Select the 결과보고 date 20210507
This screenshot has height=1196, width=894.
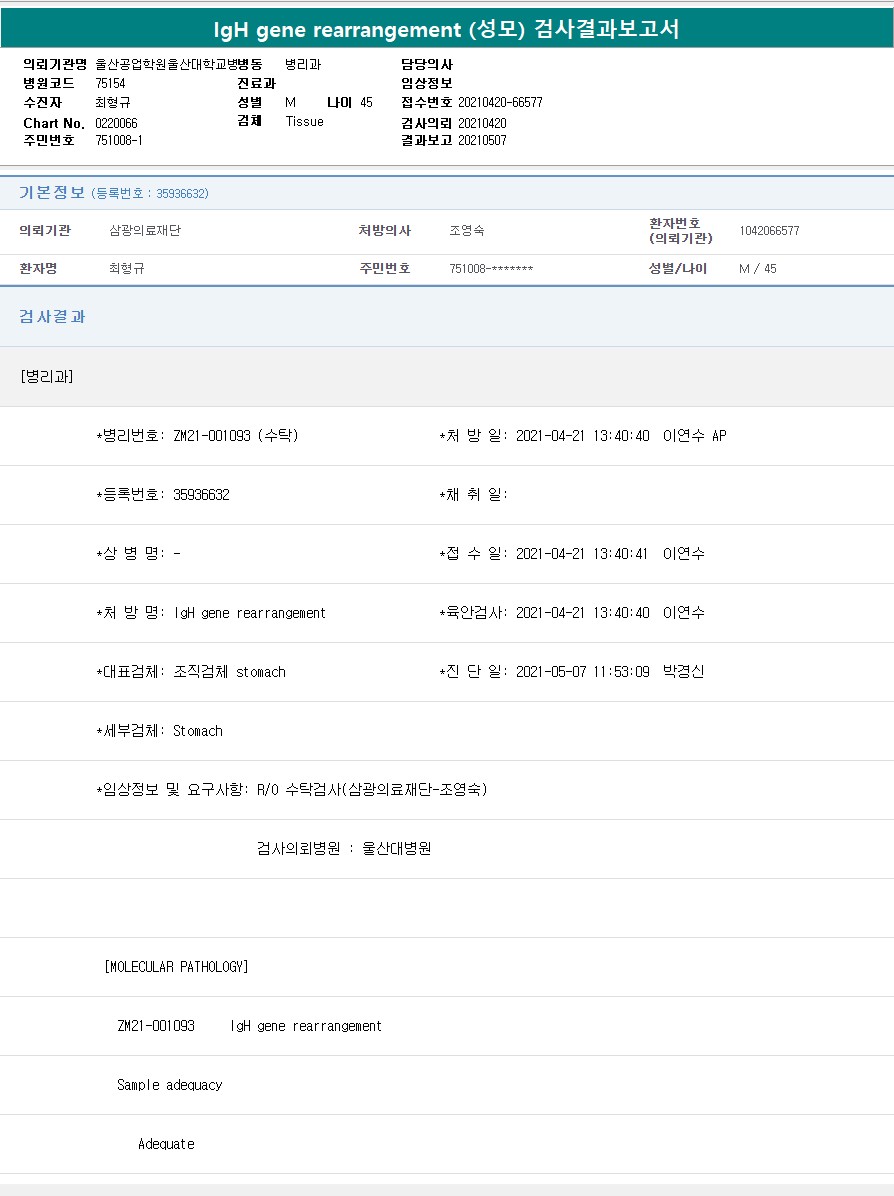click(482, 140)
